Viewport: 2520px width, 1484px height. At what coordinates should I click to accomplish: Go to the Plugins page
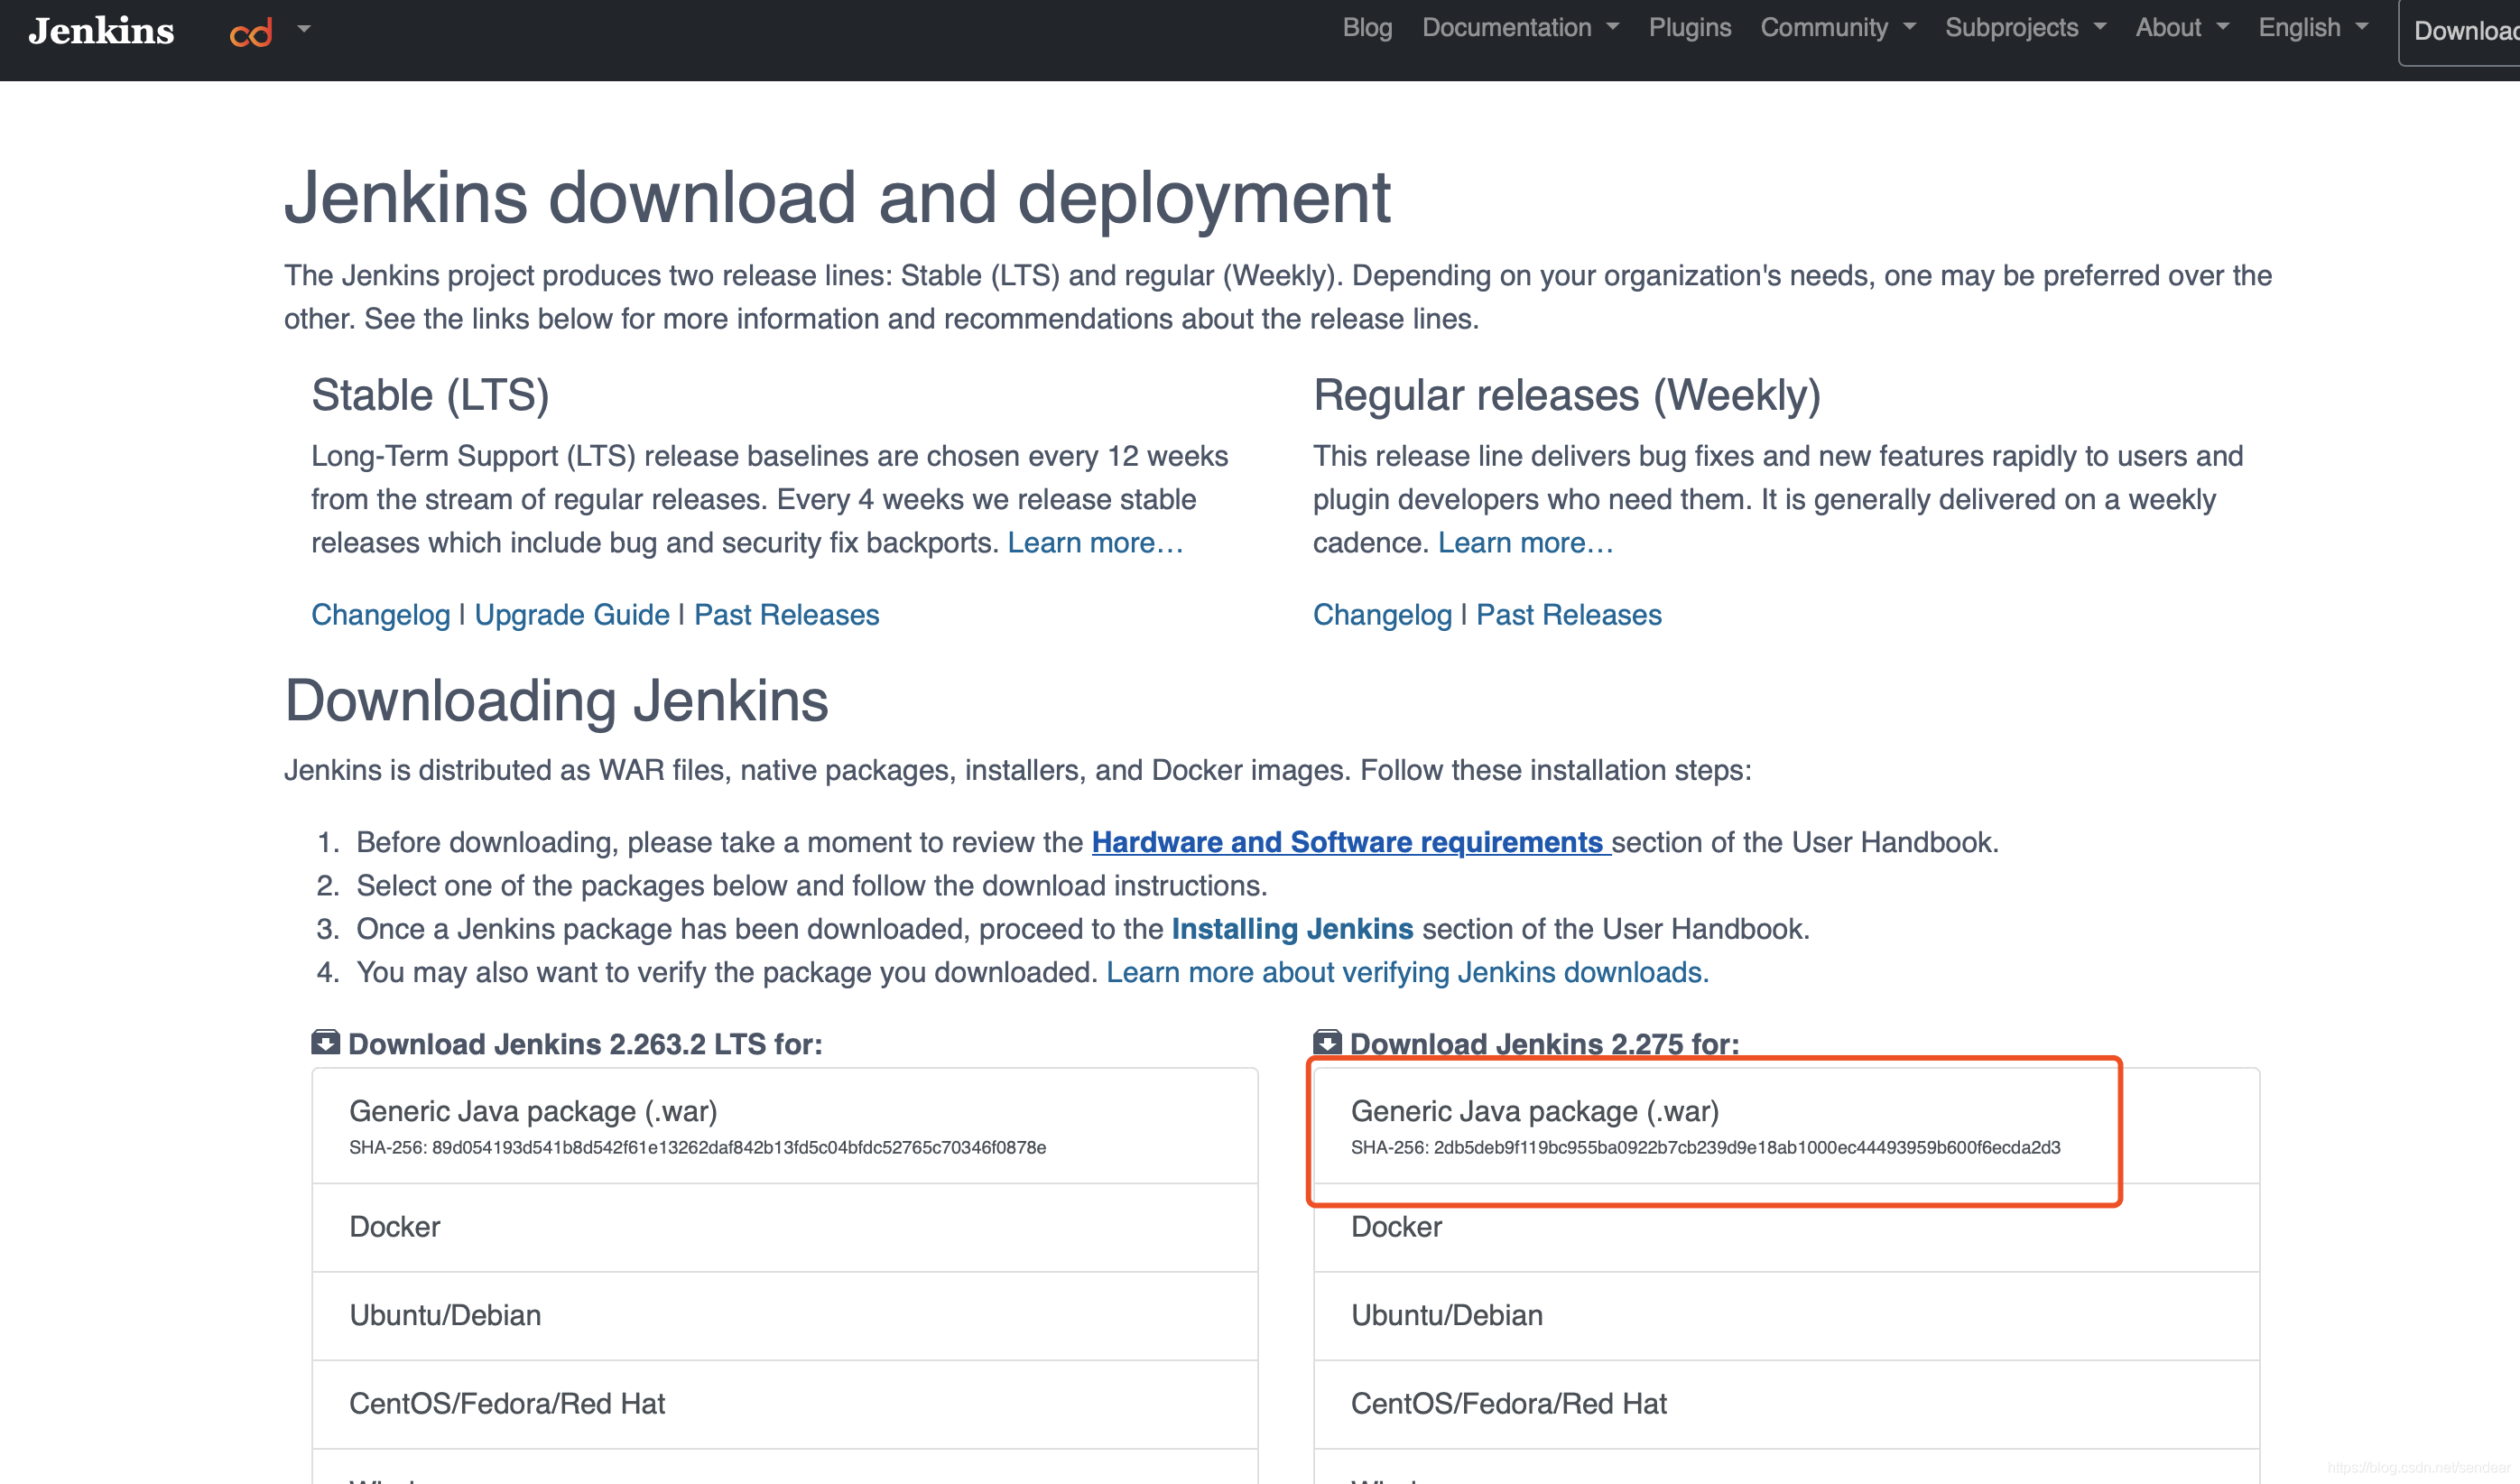(x=1690, y=28)
